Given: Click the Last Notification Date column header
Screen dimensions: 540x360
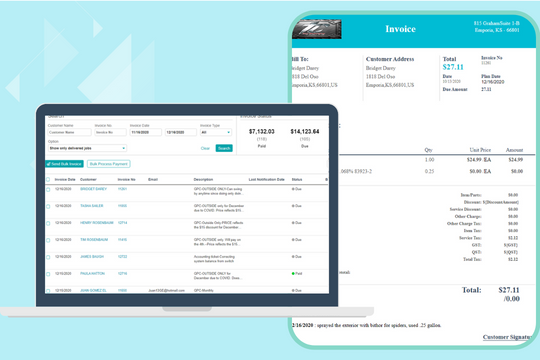Looking at the screenshot, I should pyautogui.click(x=267, y=179).
